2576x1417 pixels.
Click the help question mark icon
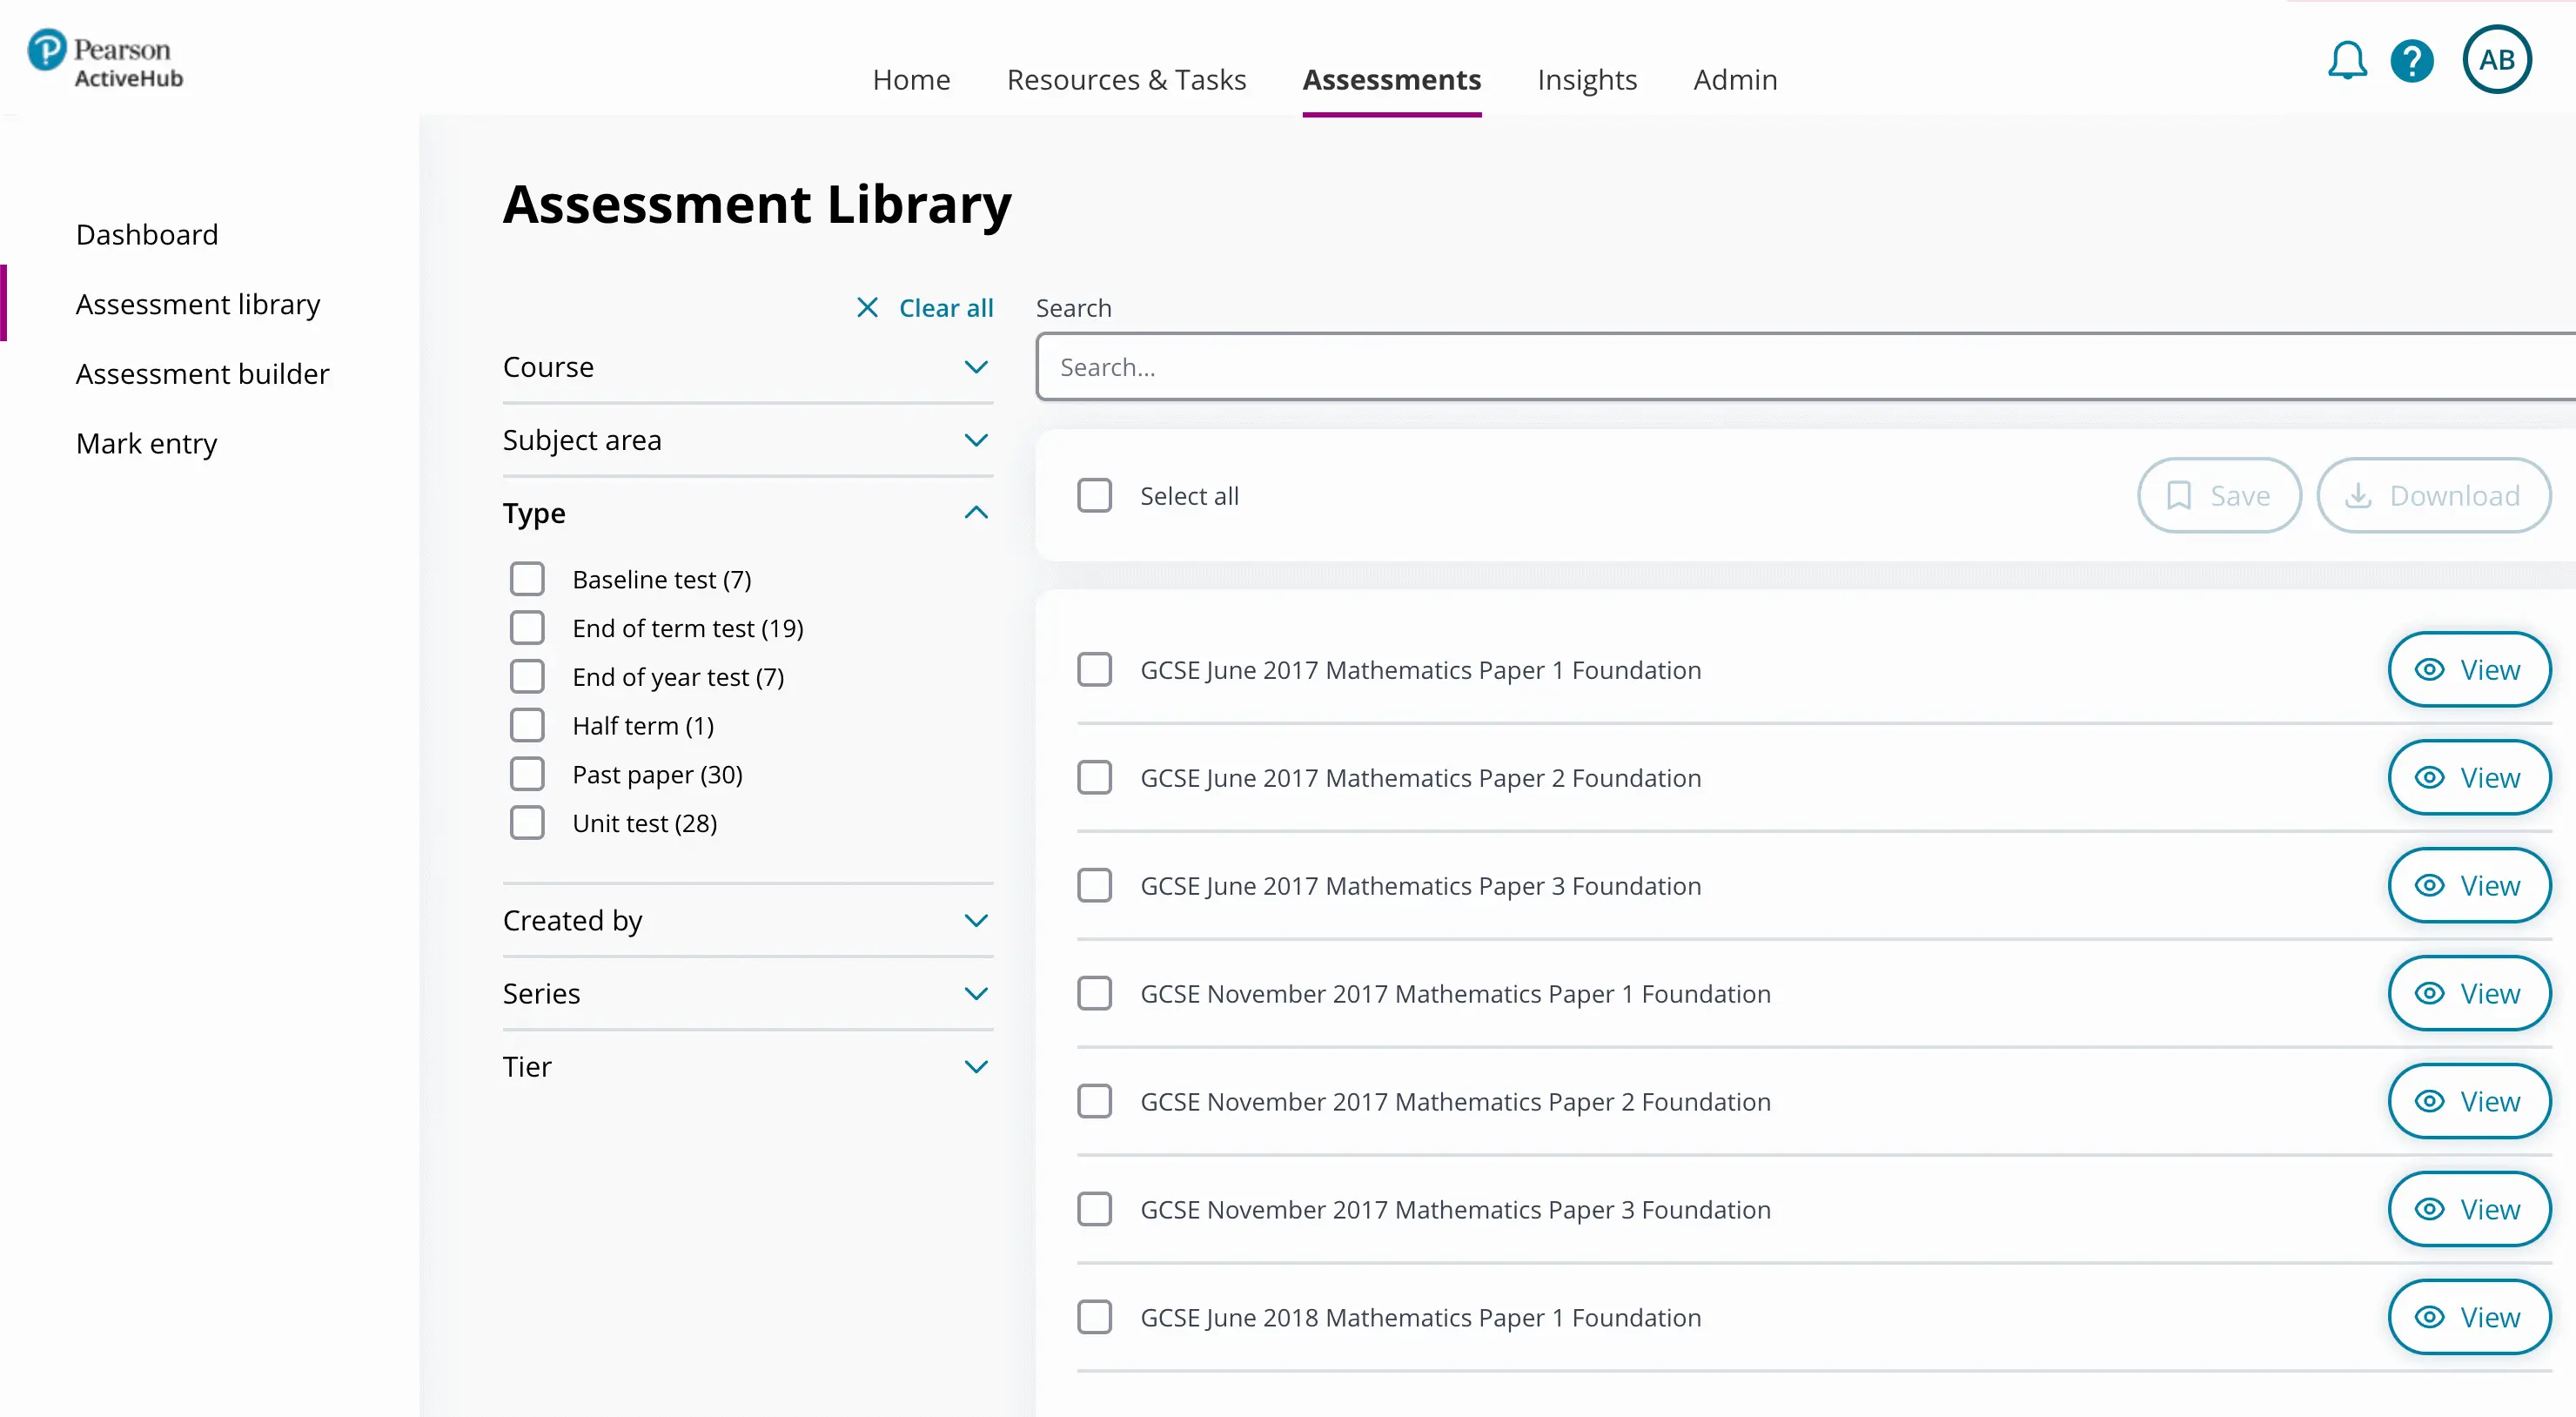pos(2414,60)
